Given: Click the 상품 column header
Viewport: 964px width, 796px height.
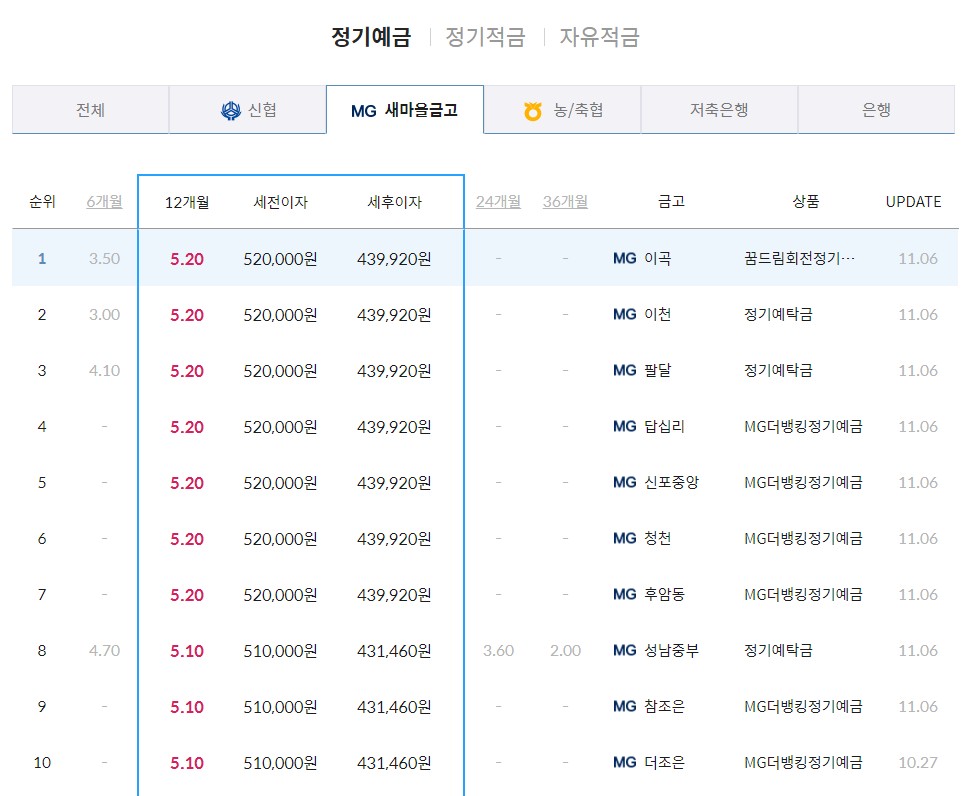Looking at the screenshot, I should pyautogui.click(x=805, y=202).
